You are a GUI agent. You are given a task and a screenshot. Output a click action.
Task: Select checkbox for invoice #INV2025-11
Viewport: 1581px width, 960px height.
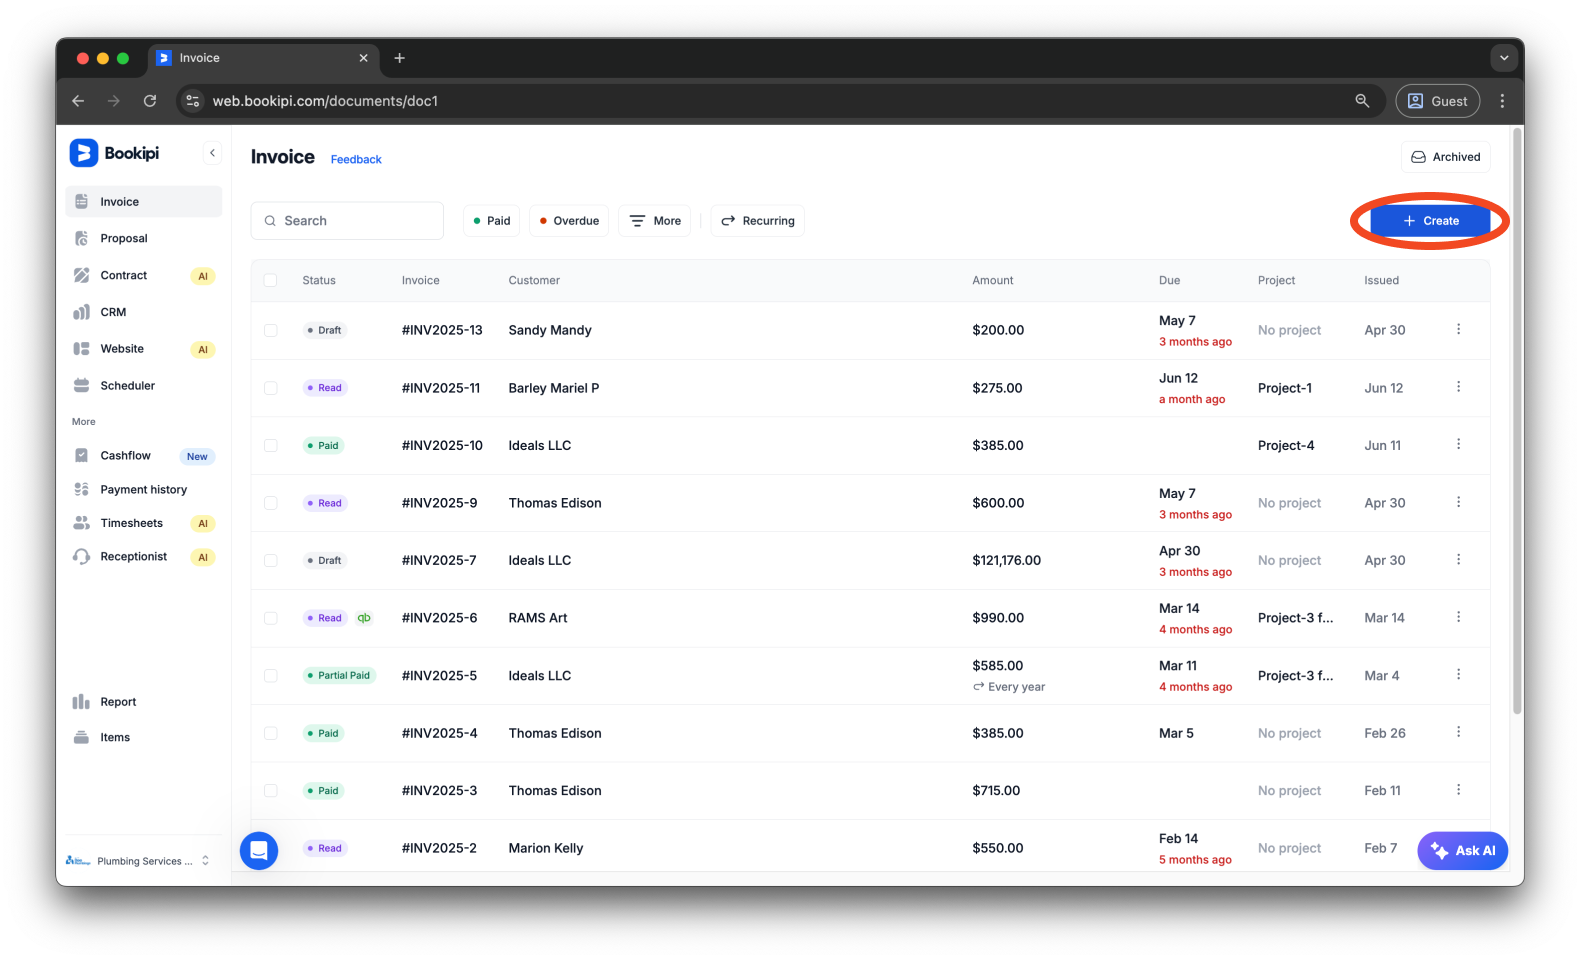(271, 388)
